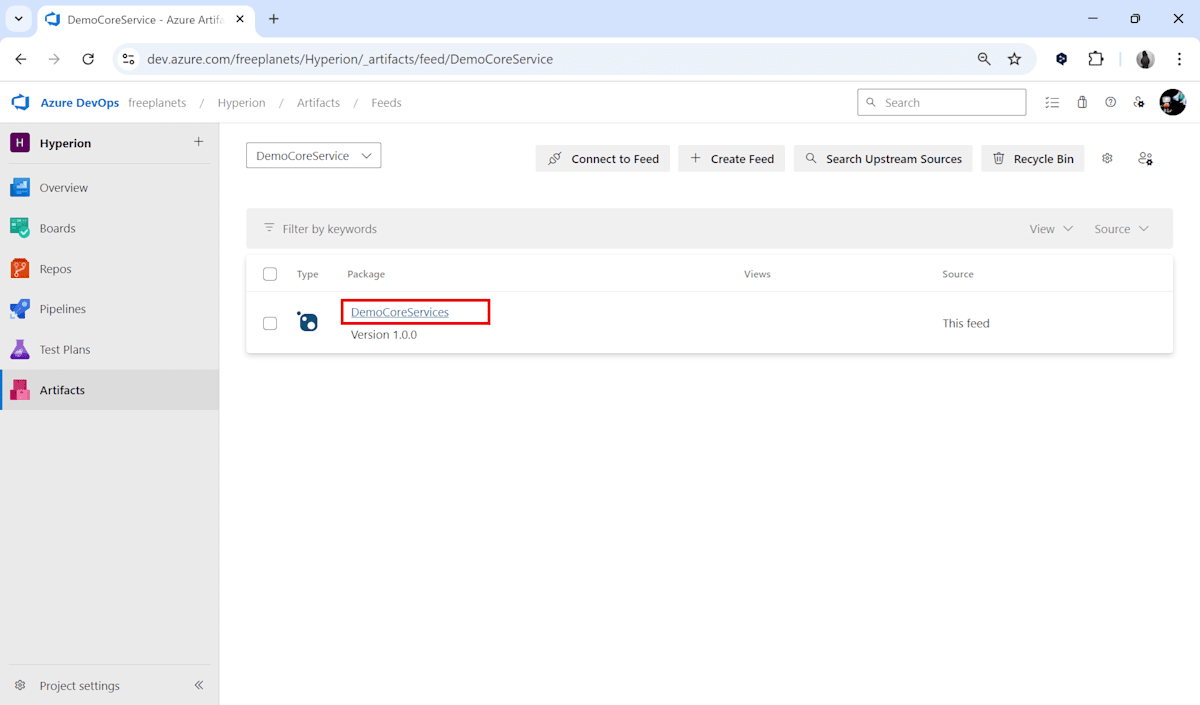Open browser Extensions puzzle icon
Image resolution: width=1200 pixels, height=705 pixels.
coord(1096,59)
